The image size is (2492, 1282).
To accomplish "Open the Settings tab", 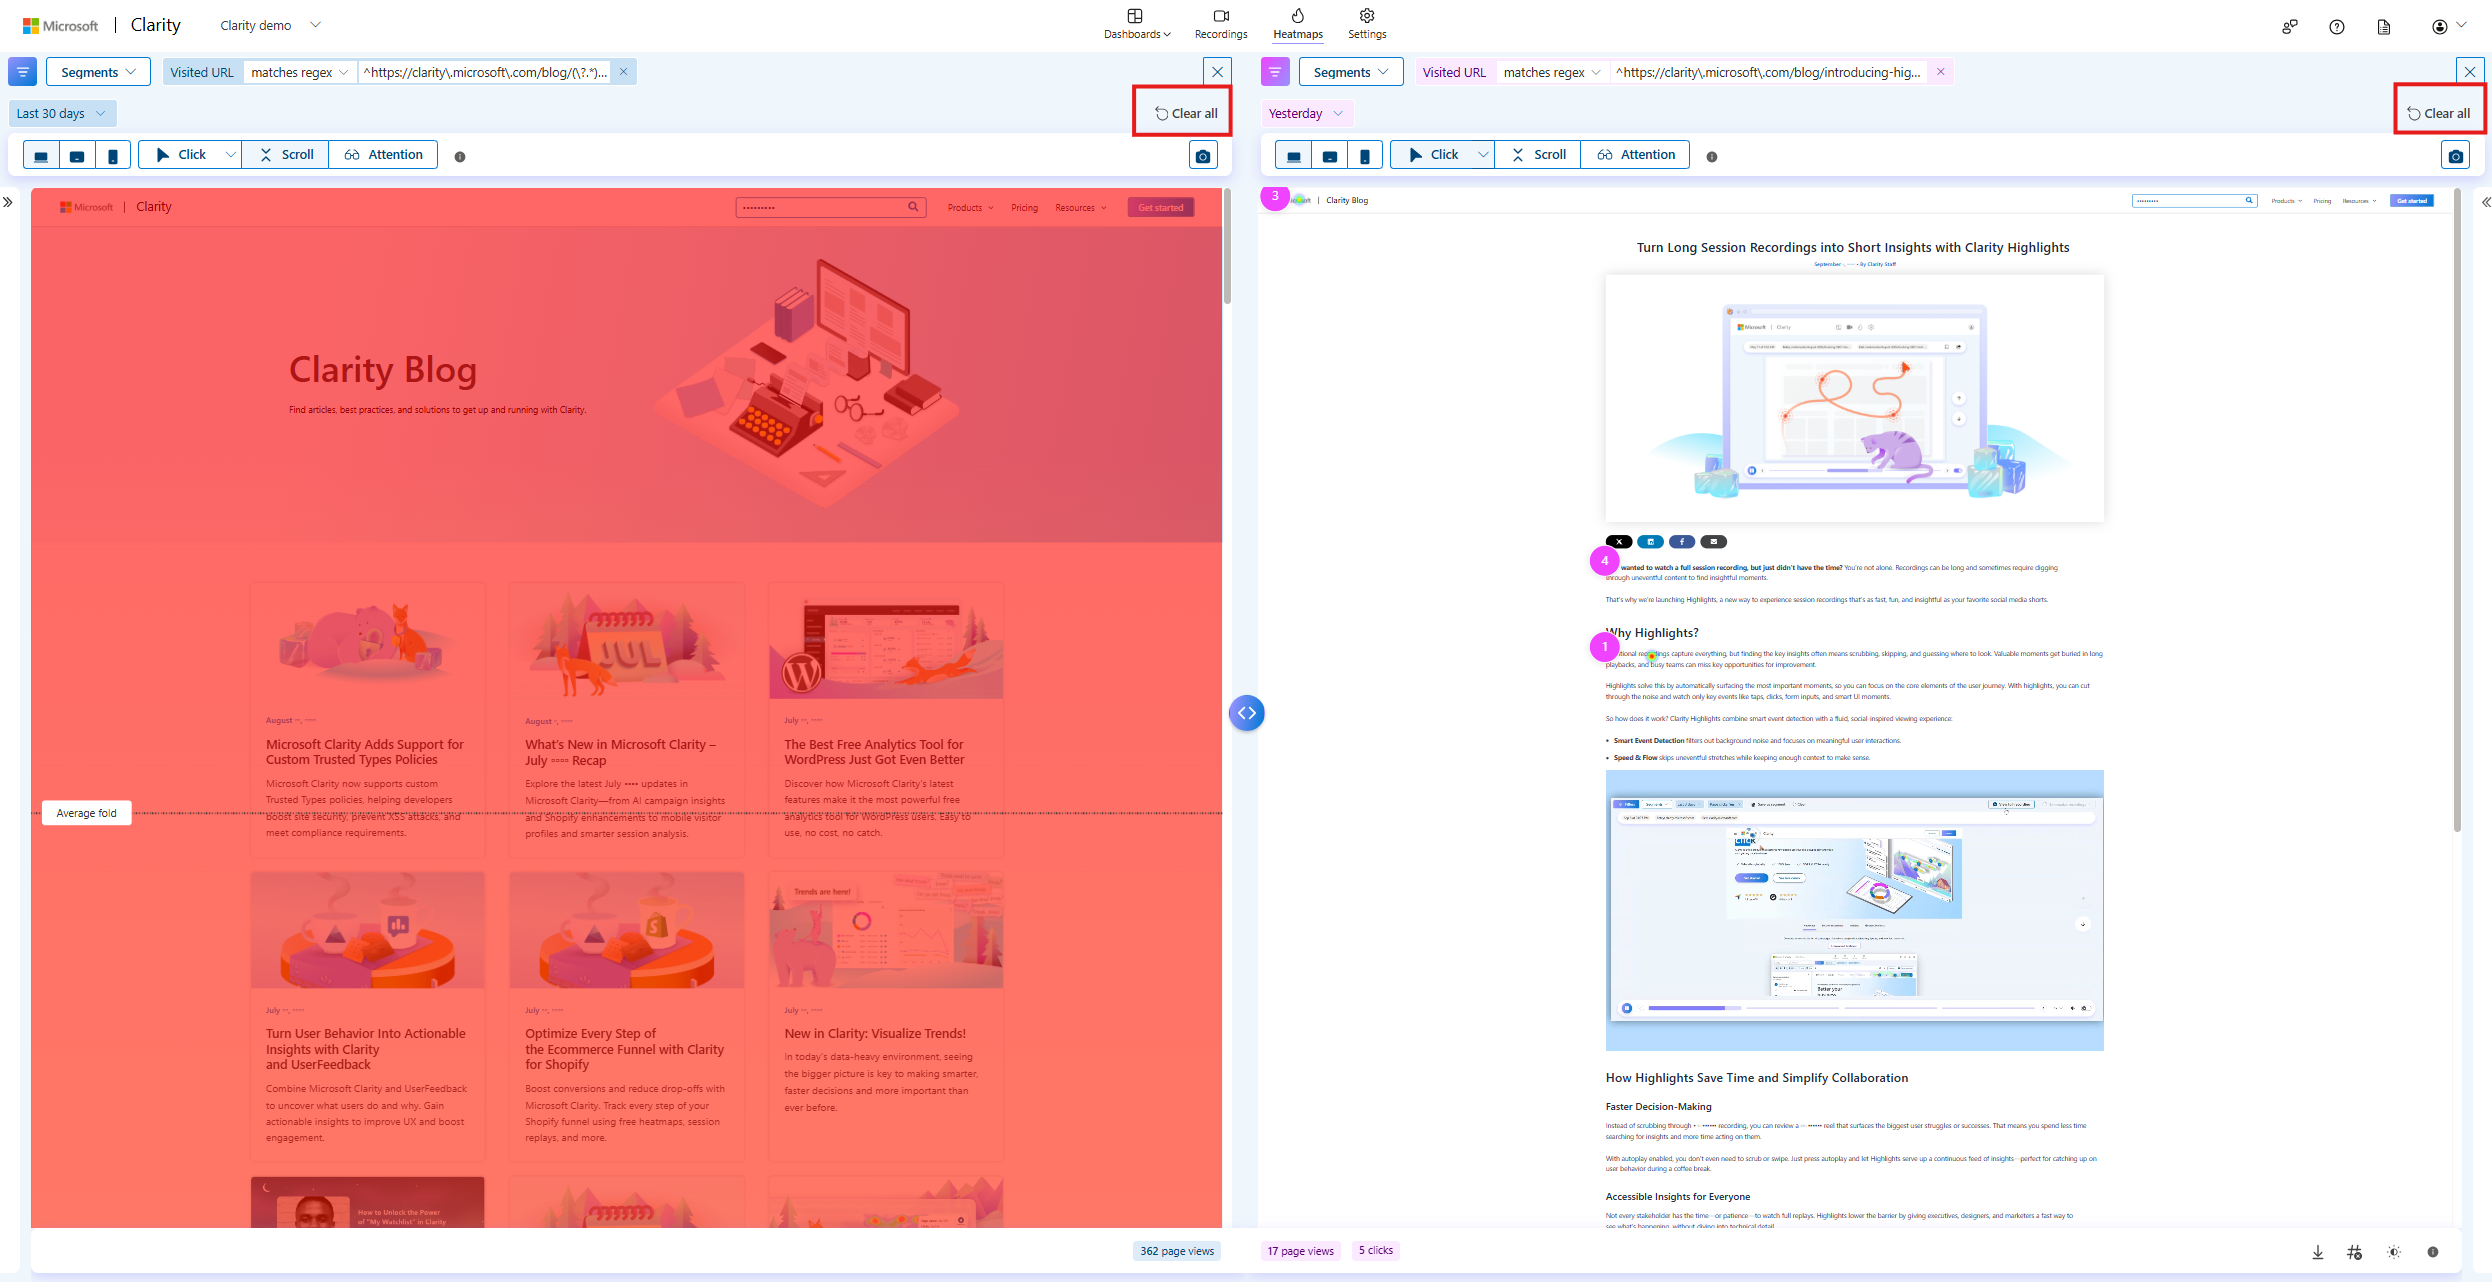I will pyautogui.click(x=1367, y=24).
